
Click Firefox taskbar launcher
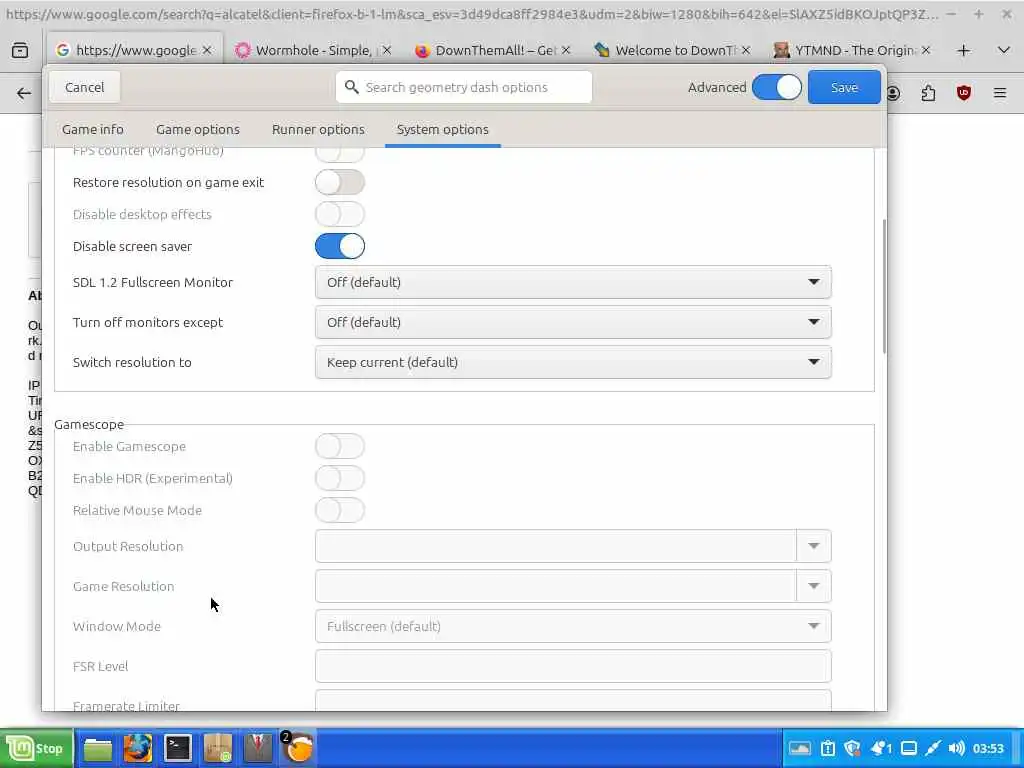tap(138, 748)
